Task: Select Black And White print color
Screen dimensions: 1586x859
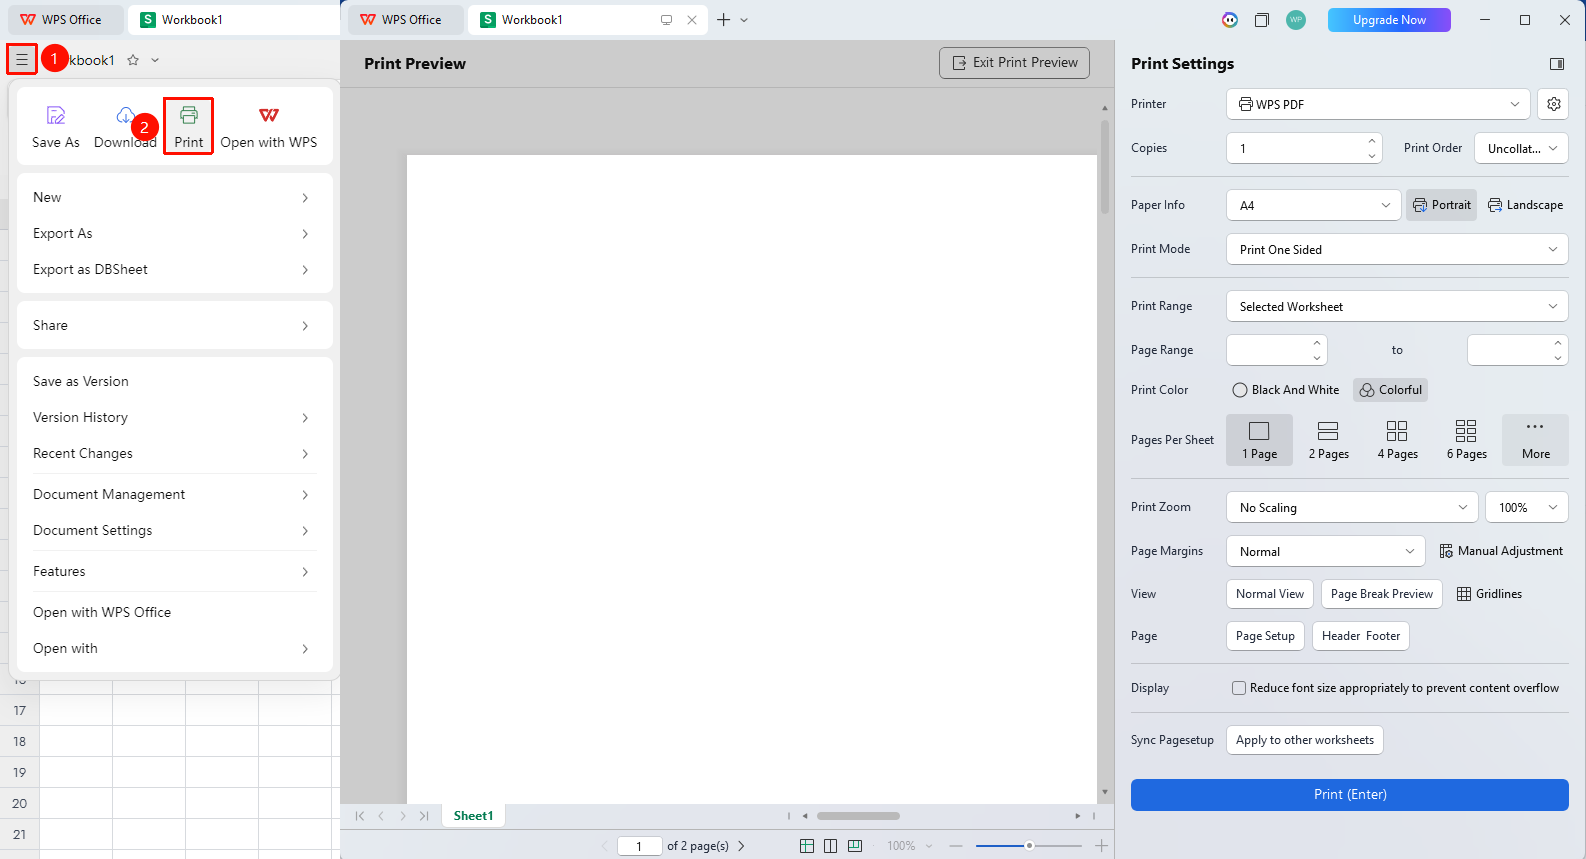Action: 1286,390
